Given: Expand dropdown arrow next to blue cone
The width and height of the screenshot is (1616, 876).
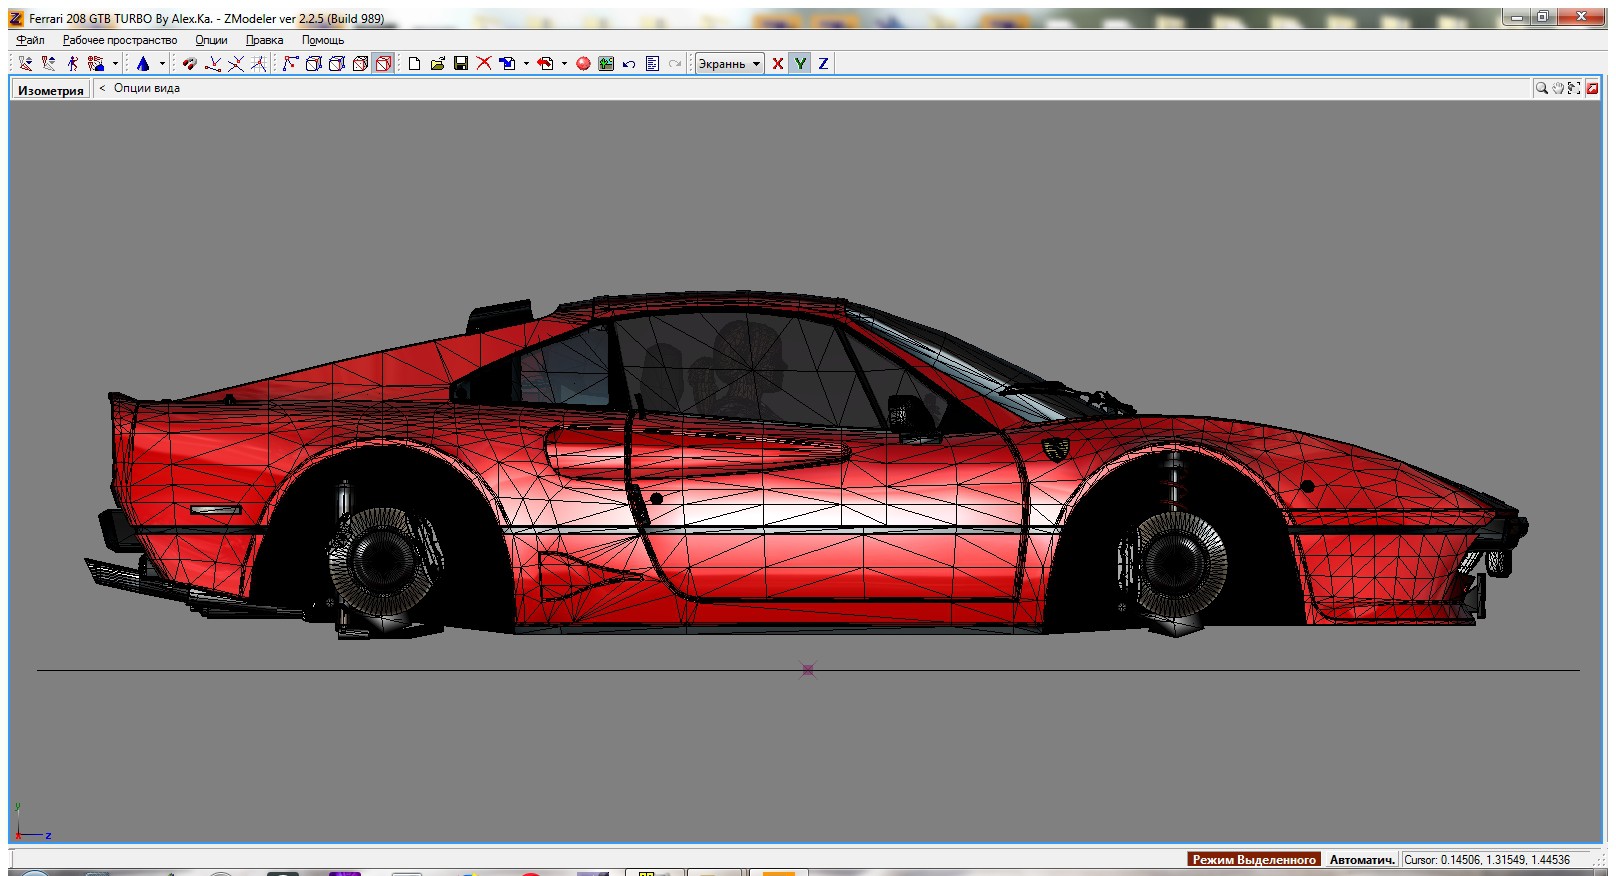Looking at the screenshot, I should click(162, 63).
